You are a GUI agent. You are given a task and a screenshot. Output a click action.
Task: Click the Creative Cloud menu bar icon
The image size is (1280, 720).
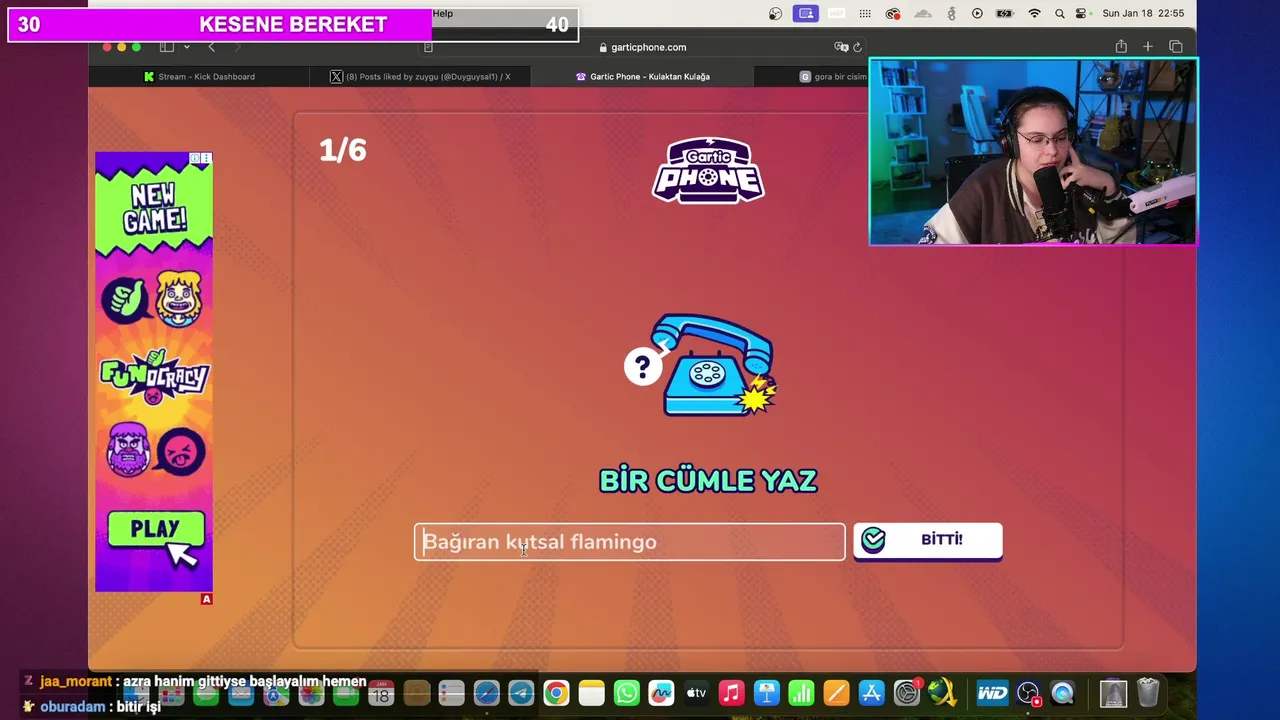894,13
